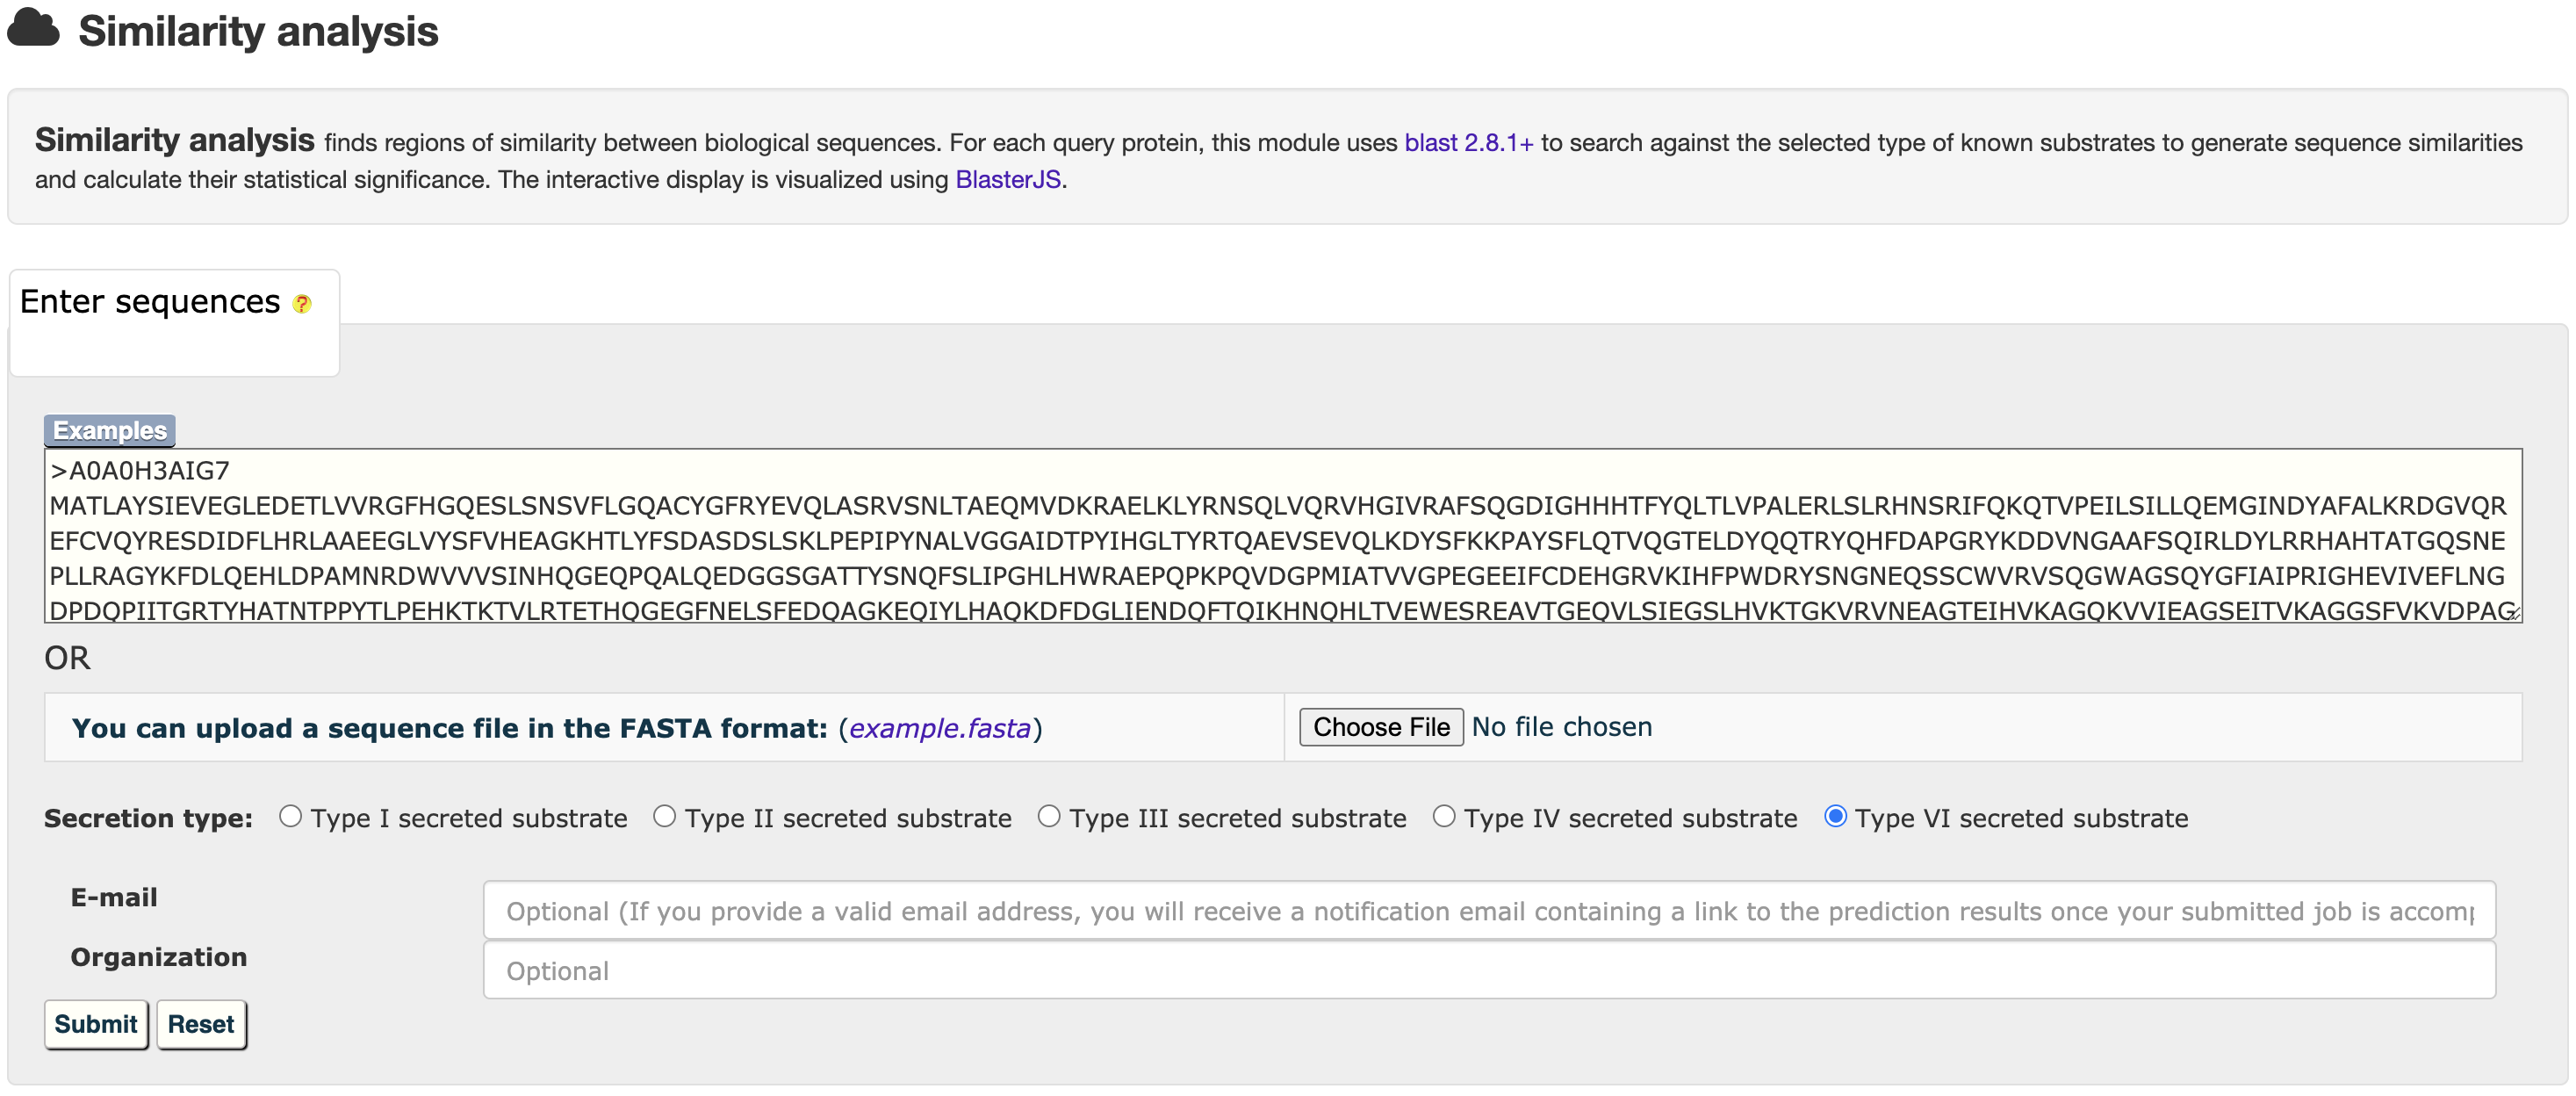This screenshot has width=2576, height=1096.
Task: Open the blast 2.8.1+ link
Action: 1468,143
